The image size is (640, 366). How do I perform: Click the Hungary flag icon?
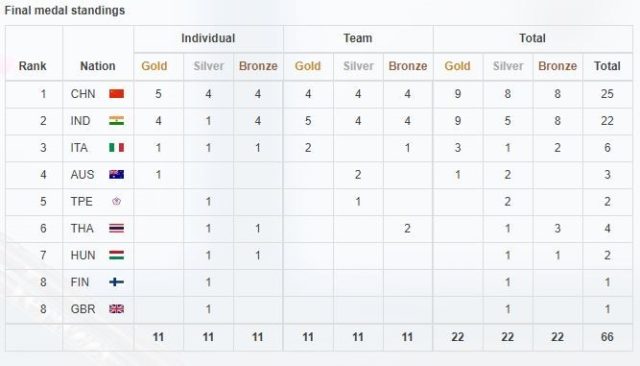pyautogui.click(x=116, y=255)
